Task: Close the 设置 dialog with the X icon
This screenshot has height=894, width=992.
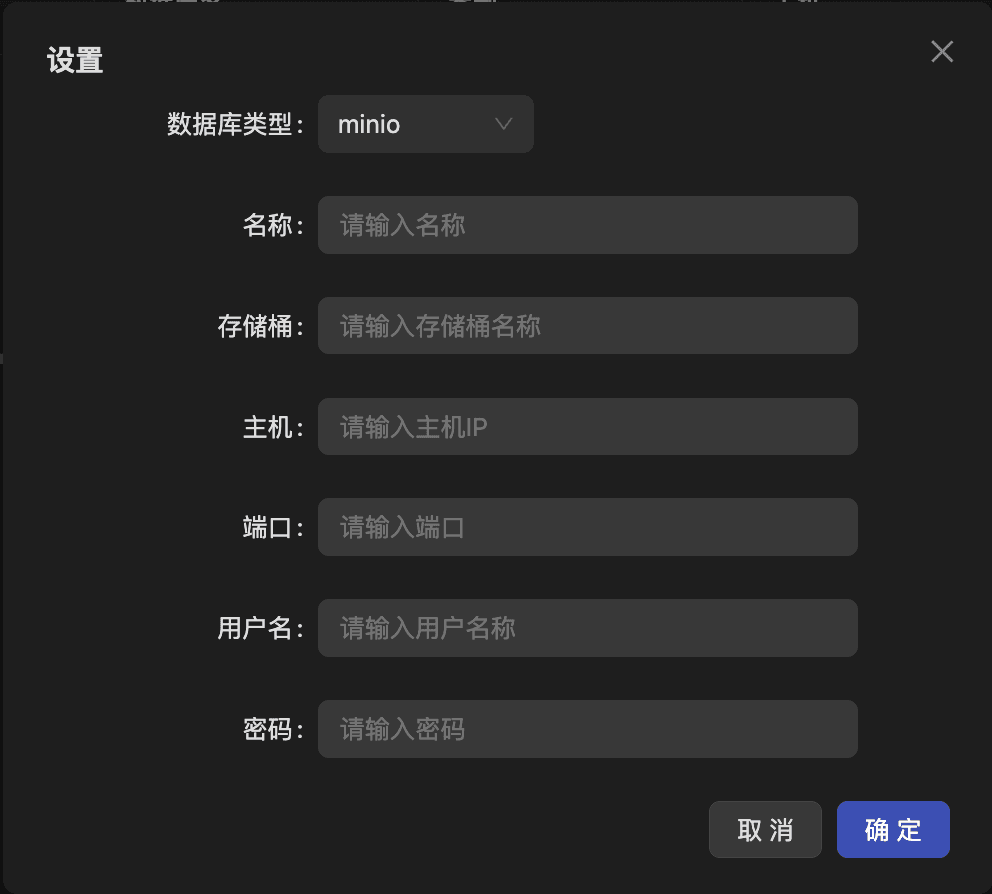Action: coord(942,52)
